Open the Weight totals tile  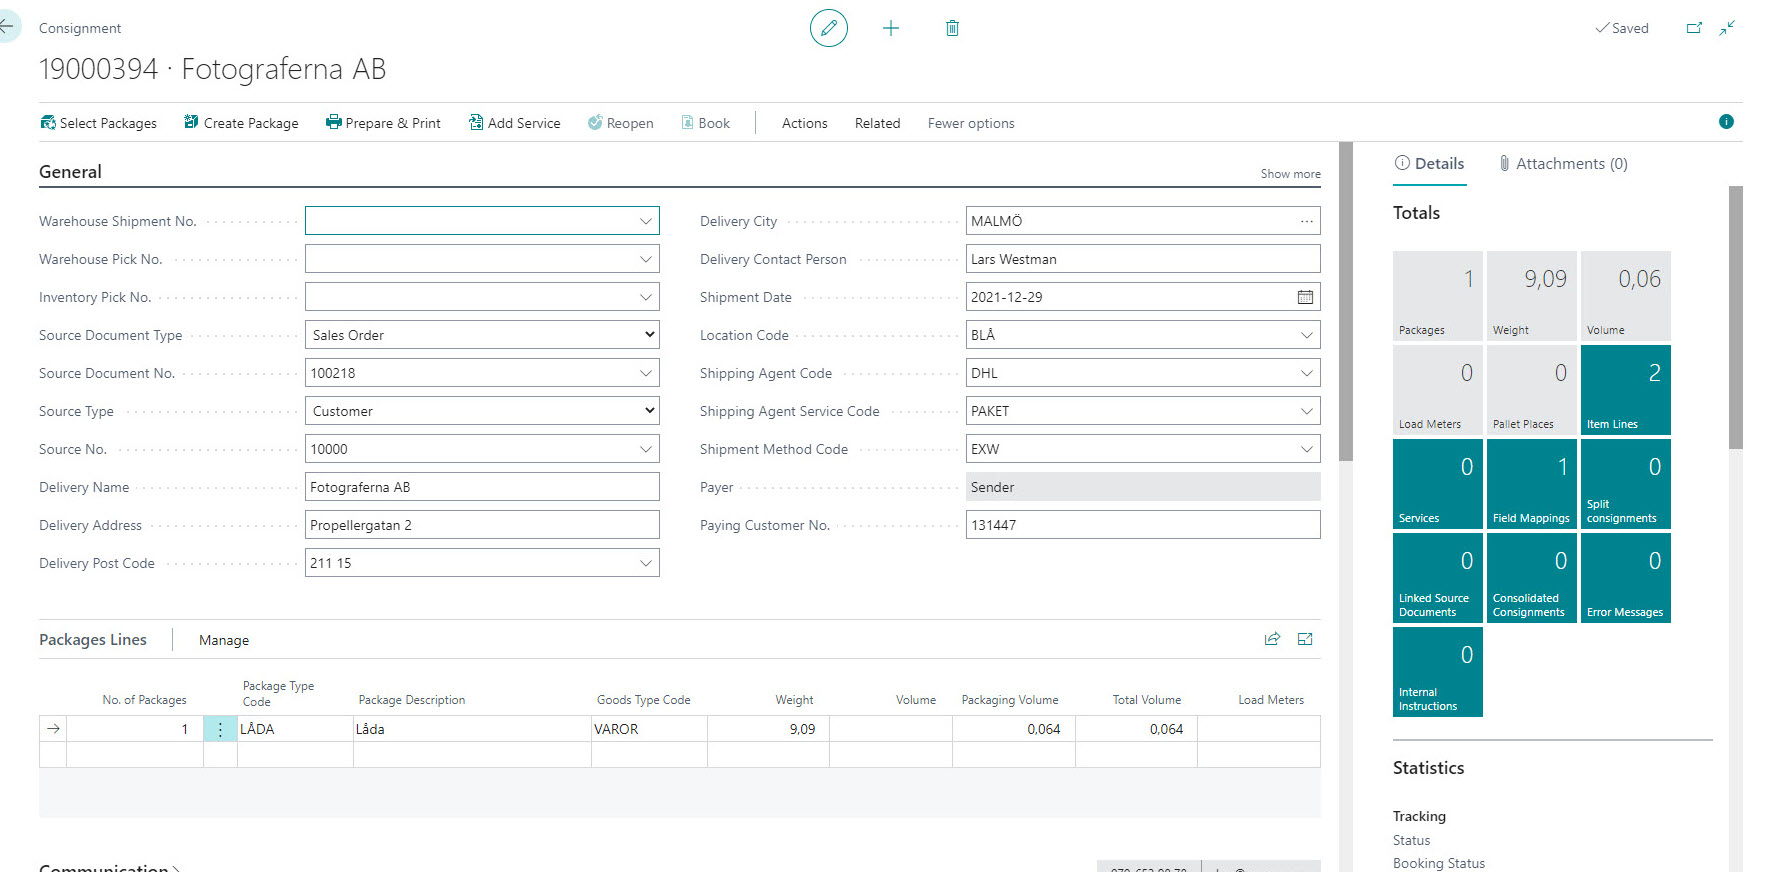pos(1531,295)
